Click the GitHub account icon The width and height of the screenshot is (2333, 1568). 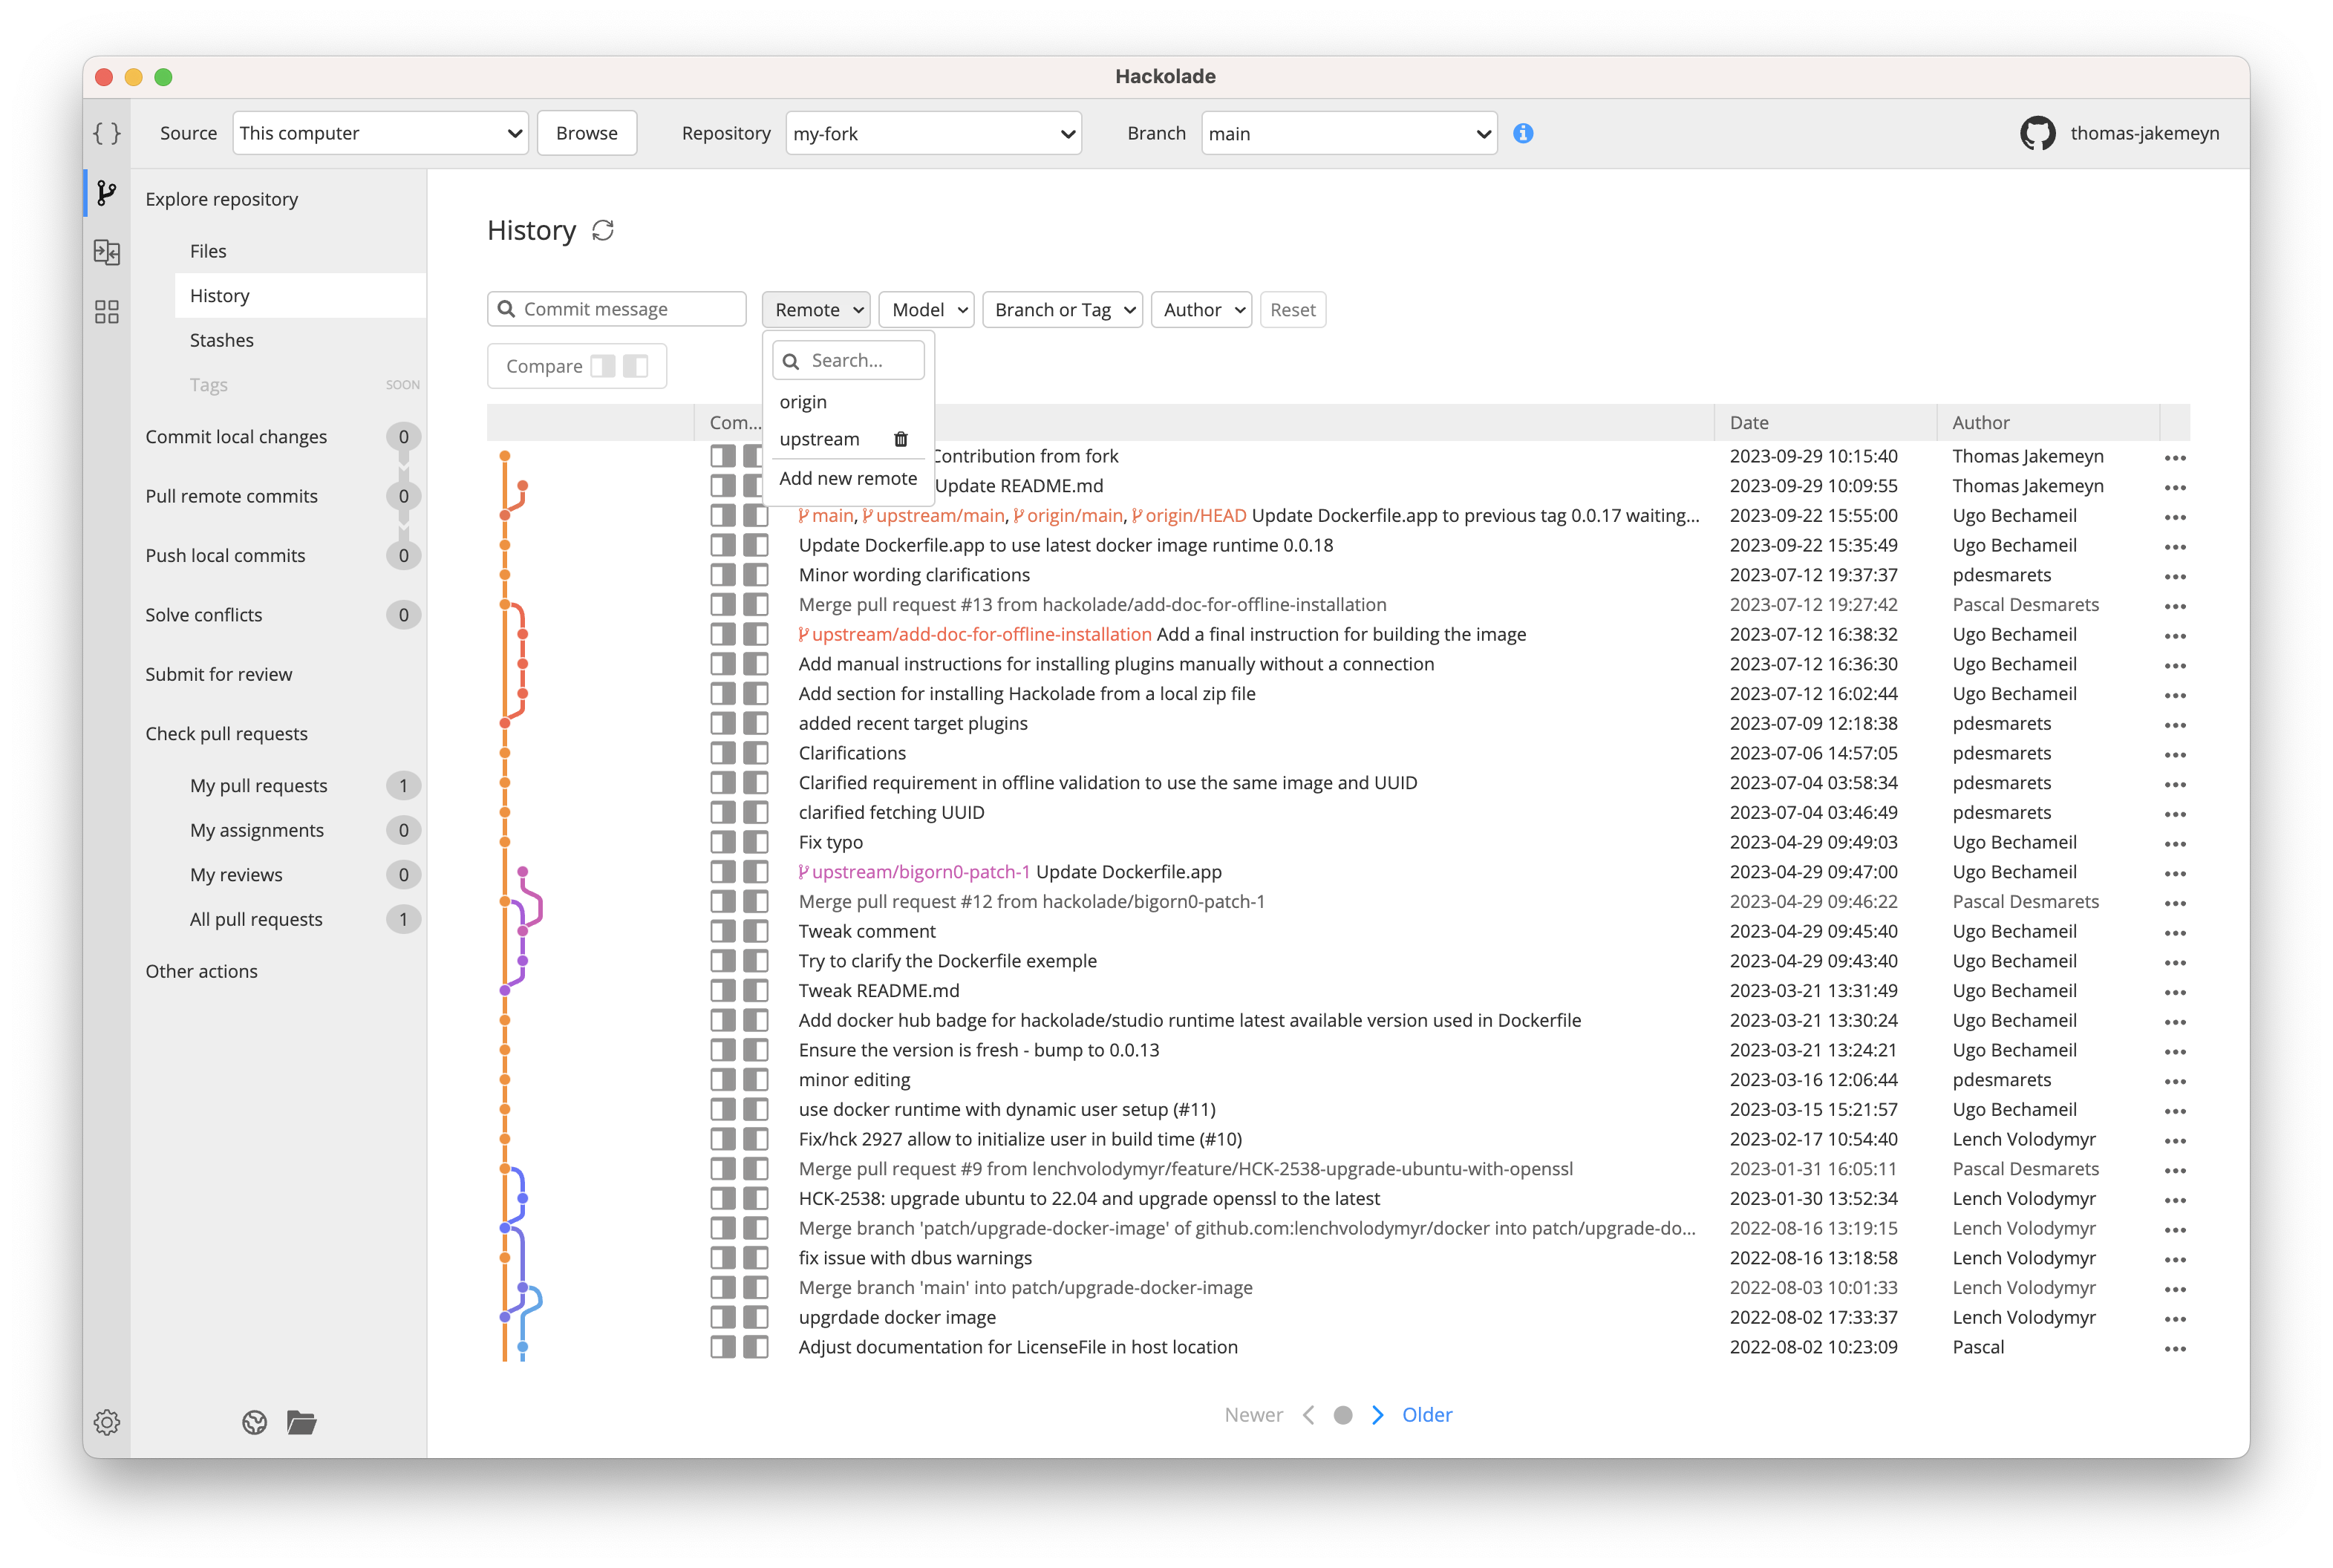click(2037, 133)
